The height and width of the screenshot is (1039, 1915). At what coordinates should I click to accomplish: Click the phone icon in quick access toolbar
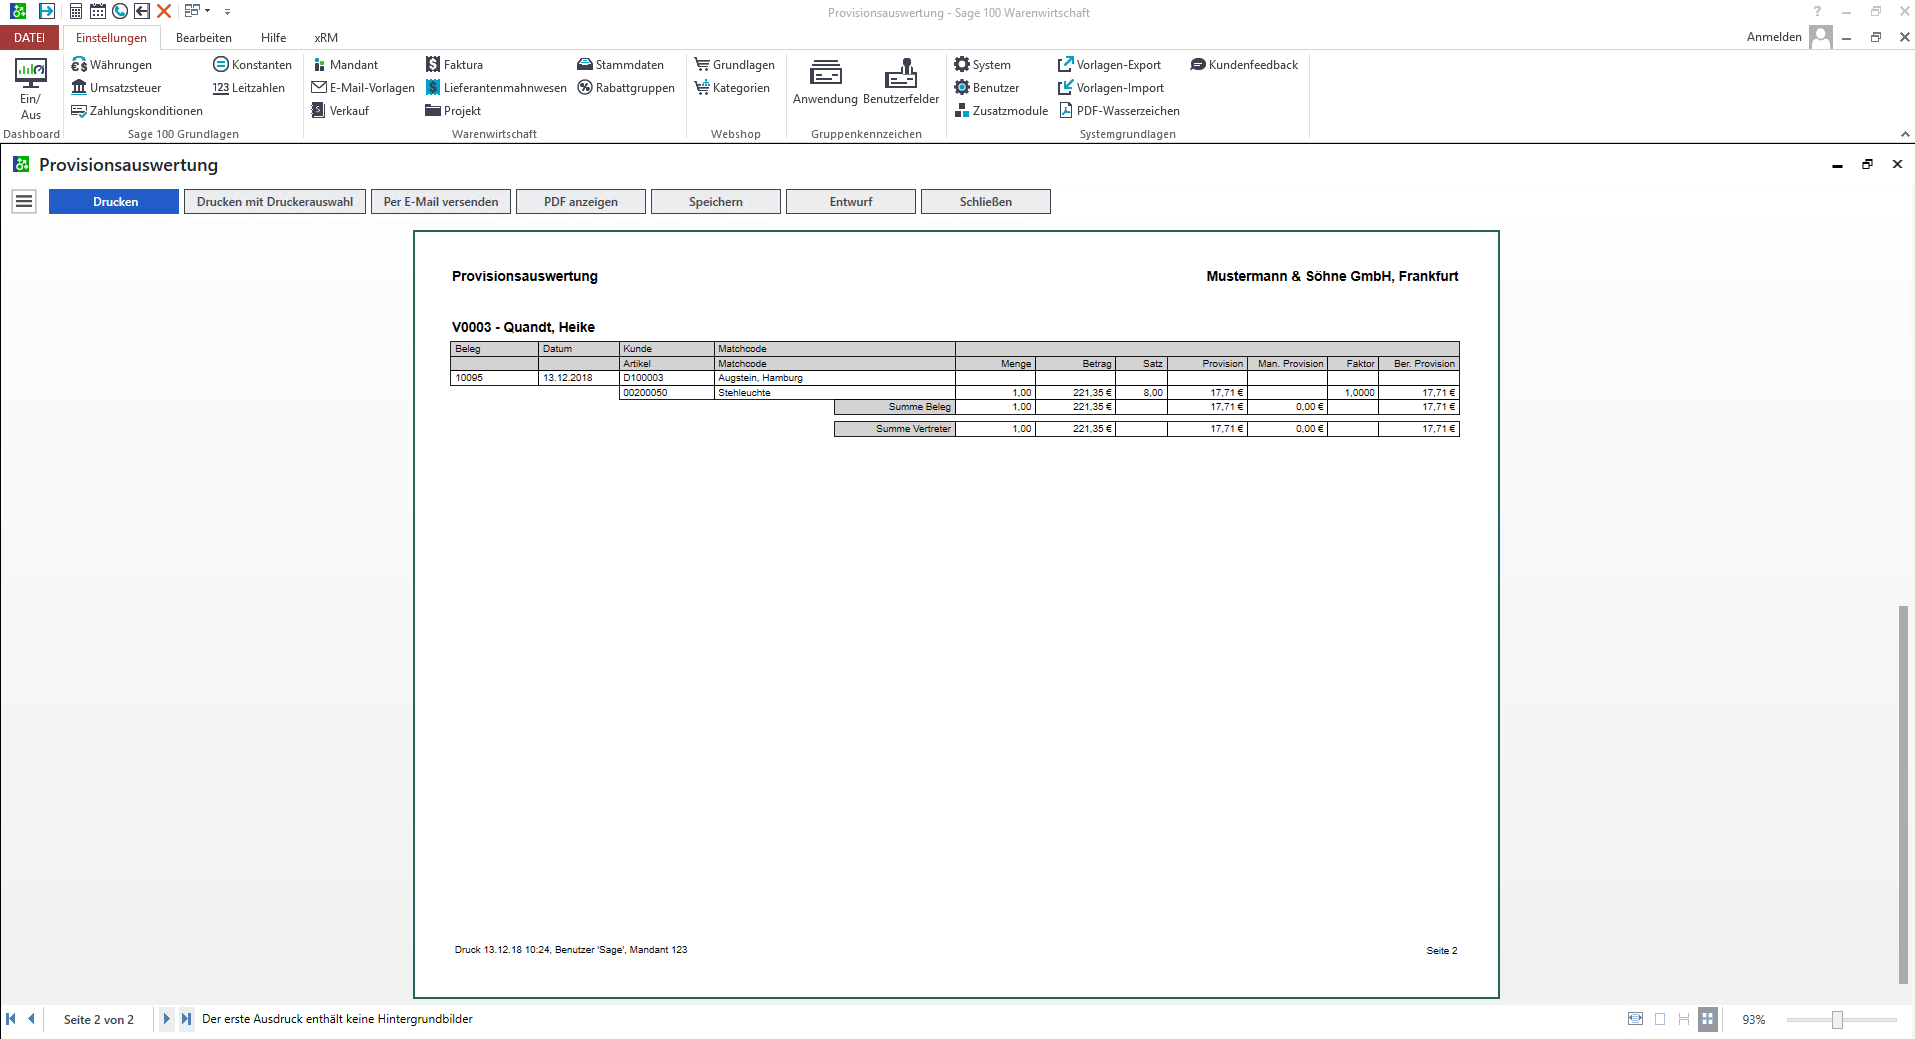tap(120, 11)
